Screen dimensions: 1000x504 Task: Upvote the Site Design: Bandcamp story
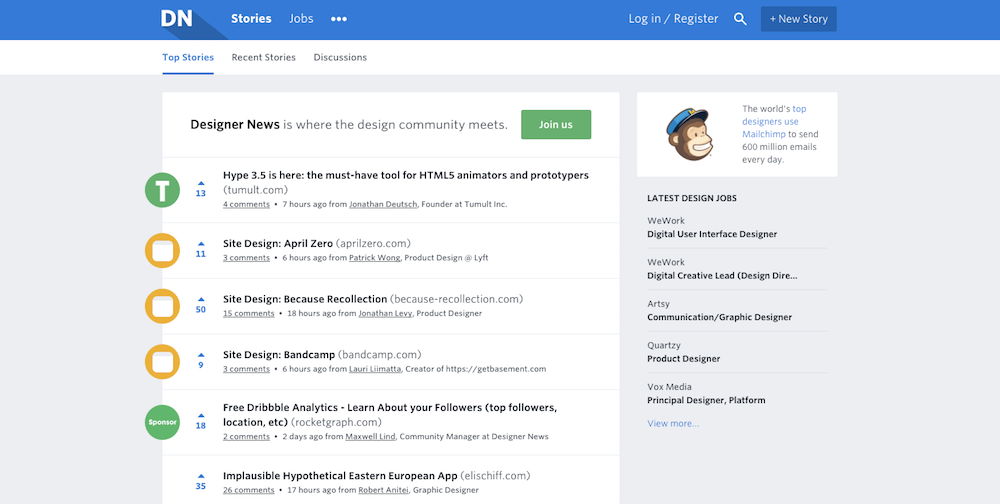pyautogui.click(x=201, y=355)
